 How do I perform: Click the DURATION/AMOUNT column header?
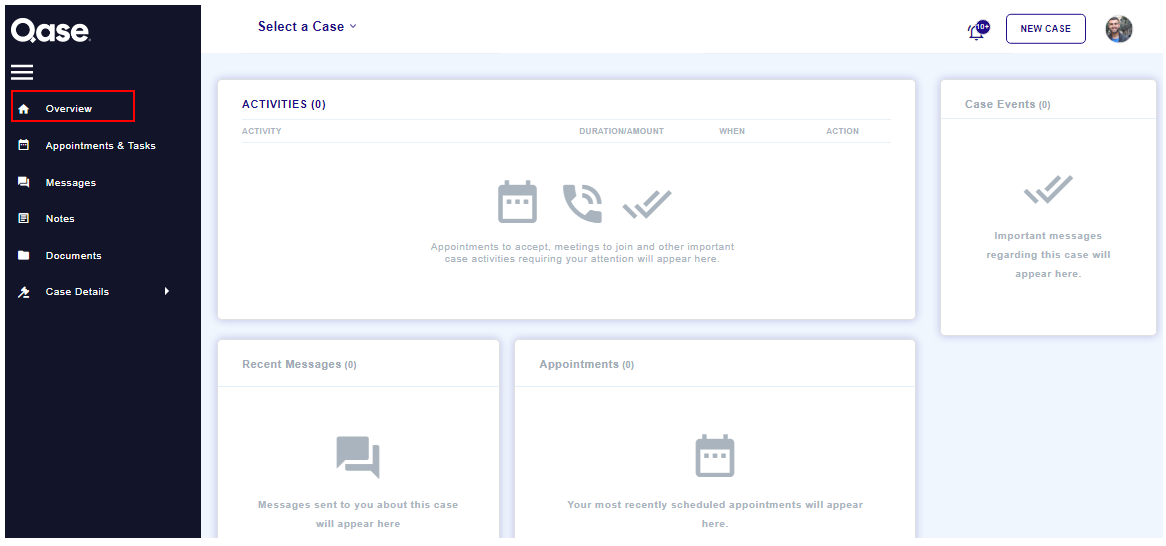click(x=622, y=131)
